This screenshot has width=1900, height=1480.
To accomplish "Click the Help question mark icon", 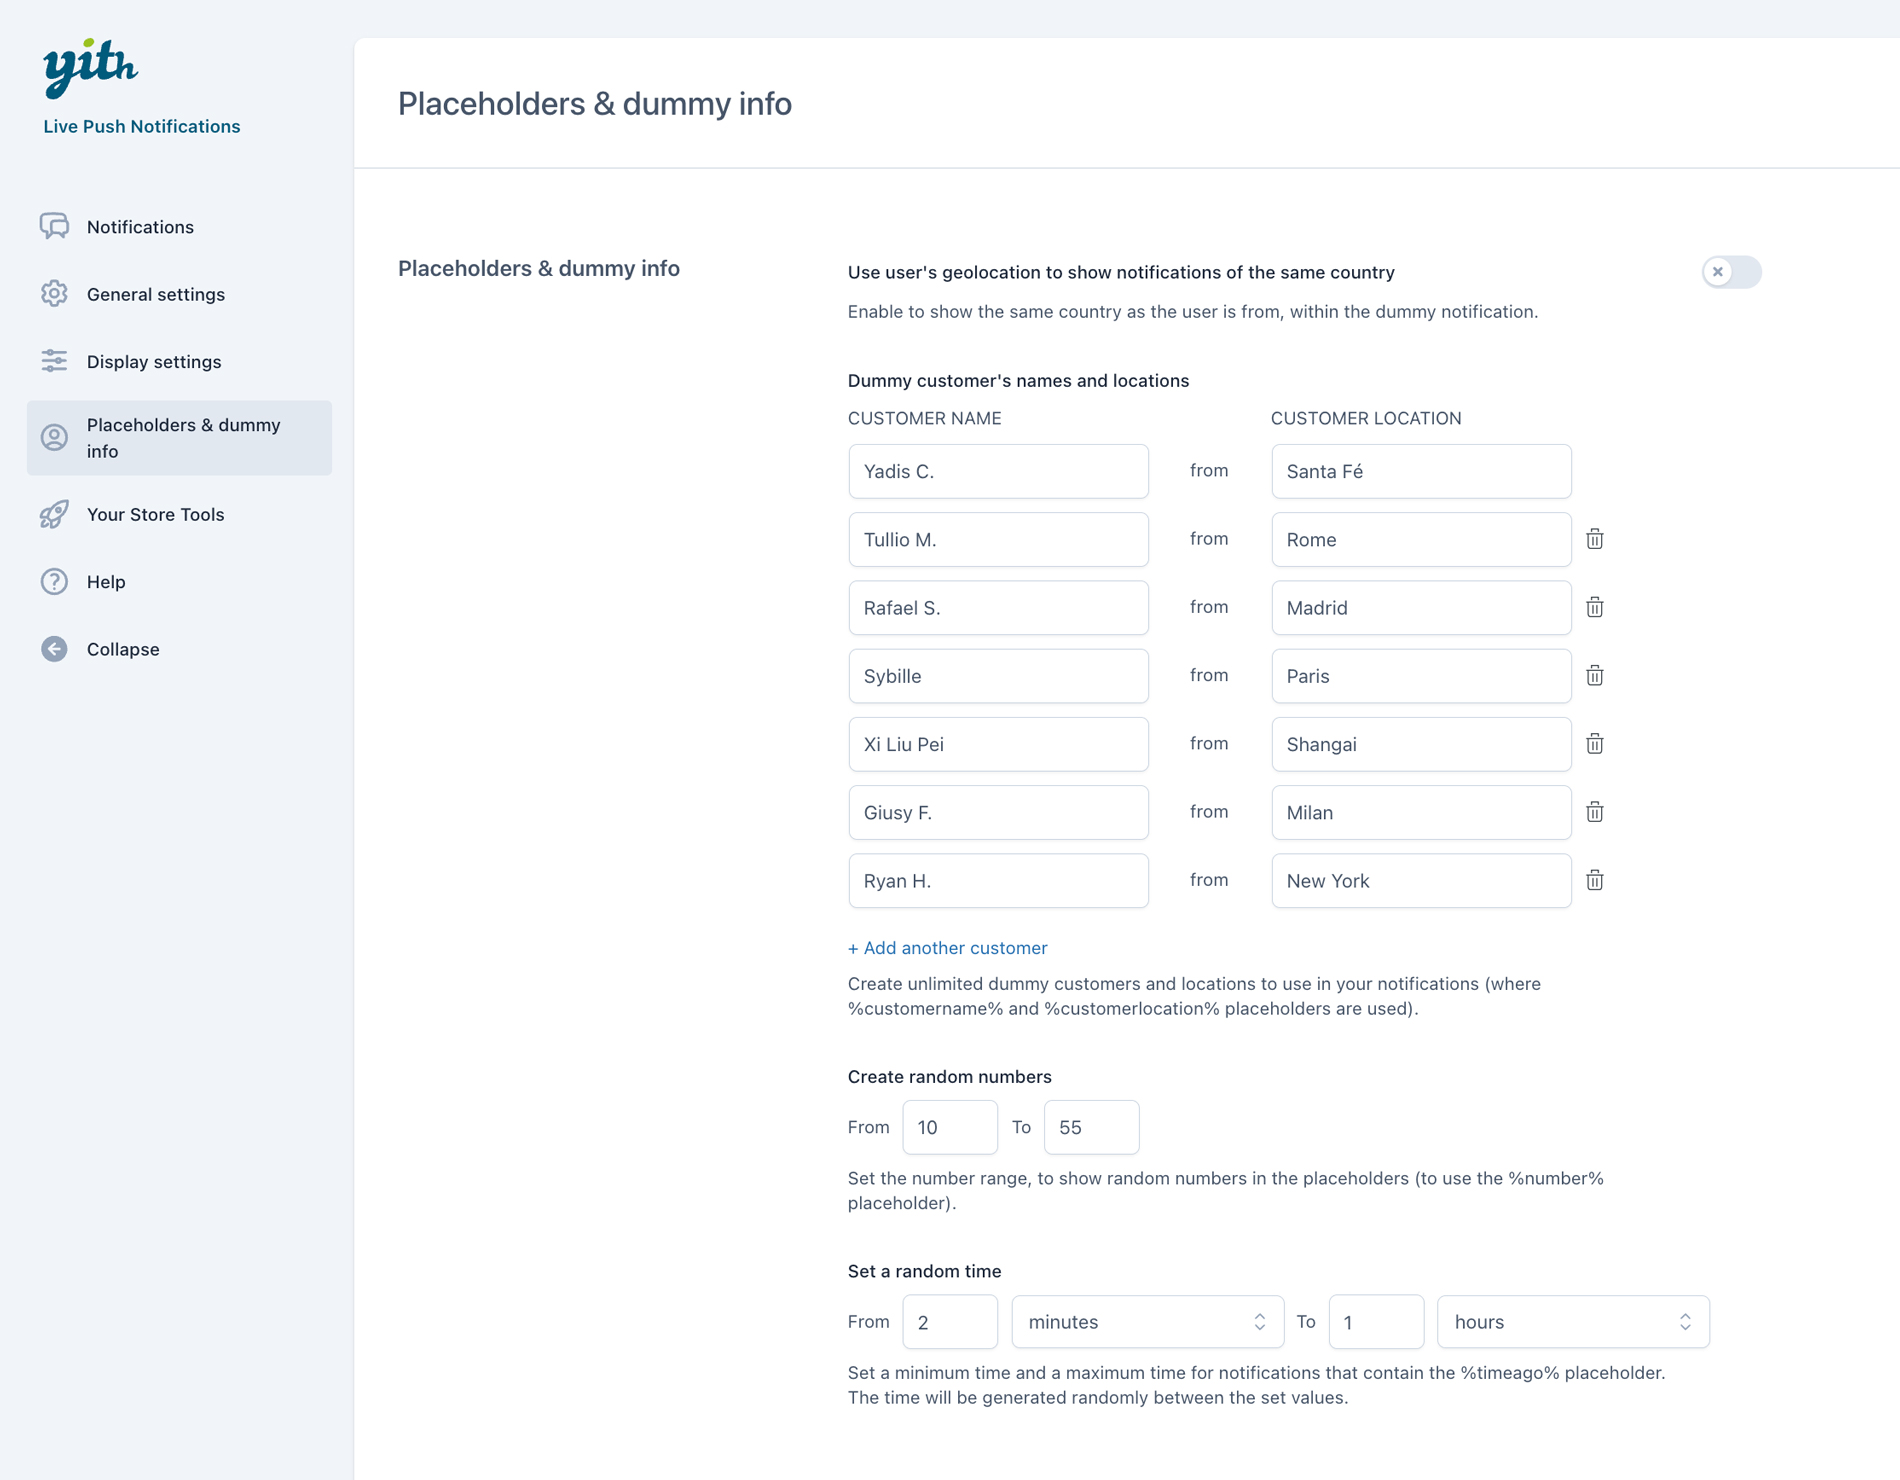I will (x=54, y=581).
